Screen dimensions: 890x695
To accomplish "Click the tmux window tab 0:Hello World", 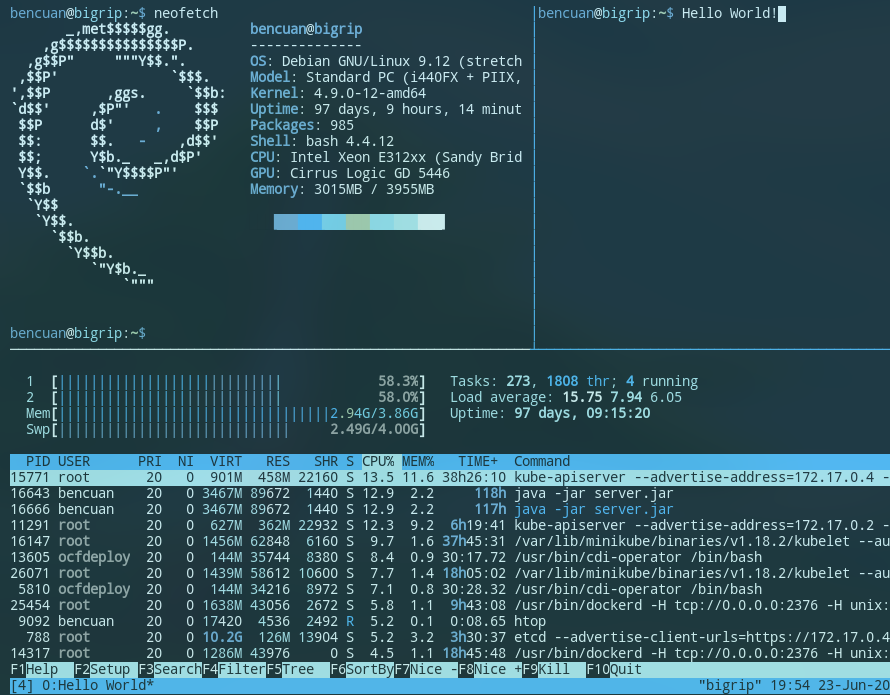I will [98, 685].
